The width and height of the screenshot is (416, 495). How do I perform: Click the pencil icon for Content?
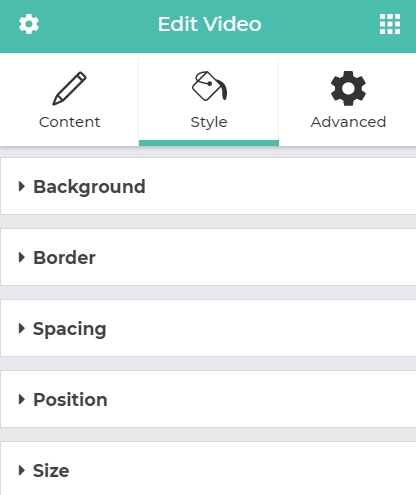coord(69,88)
